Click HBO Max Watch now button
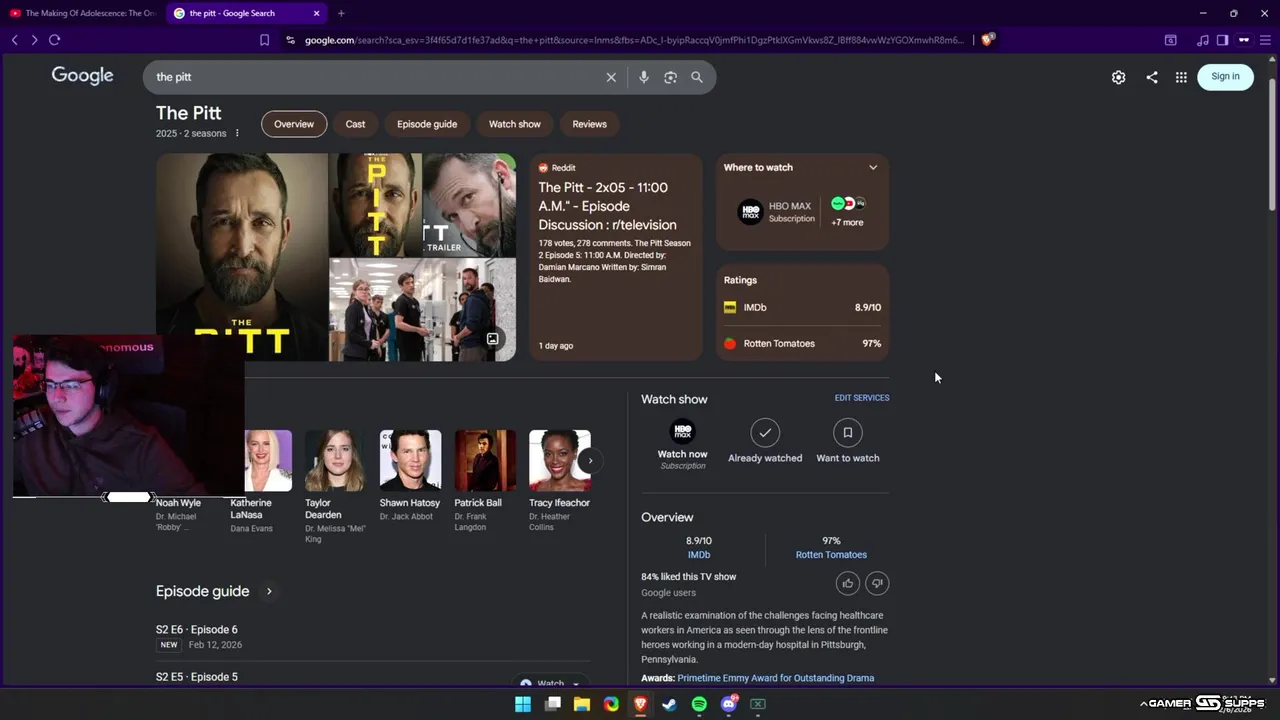Viewport: 1280px width, 720px height. 682,444
